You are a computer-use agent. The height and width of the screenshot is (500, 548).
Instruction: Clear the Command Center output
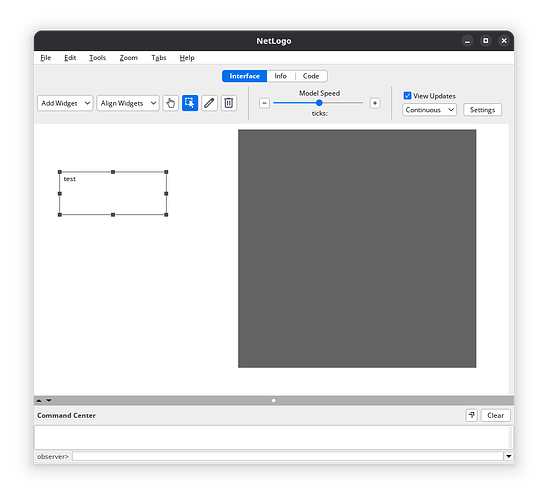click(x=495, y=415)
